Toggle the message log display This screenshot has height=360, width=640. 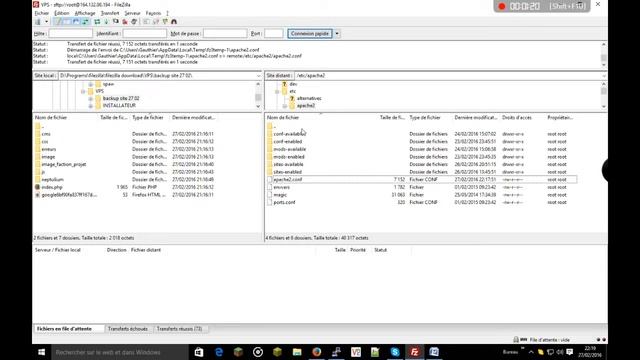[58, 22]
